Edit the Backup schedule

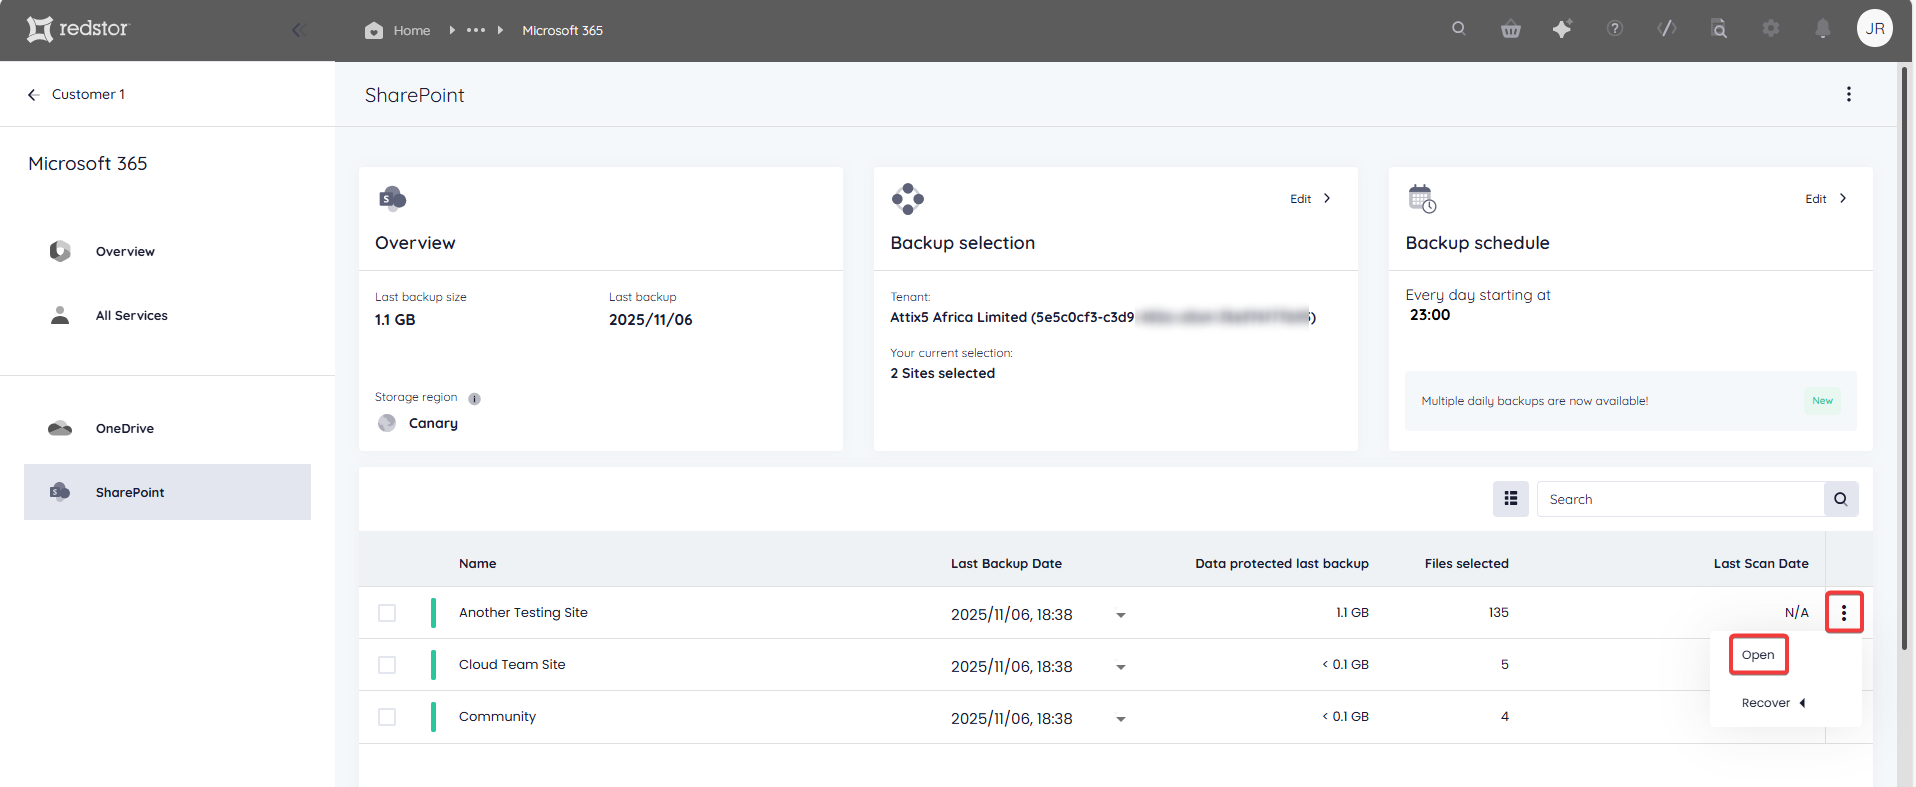tap(1826, 199)
